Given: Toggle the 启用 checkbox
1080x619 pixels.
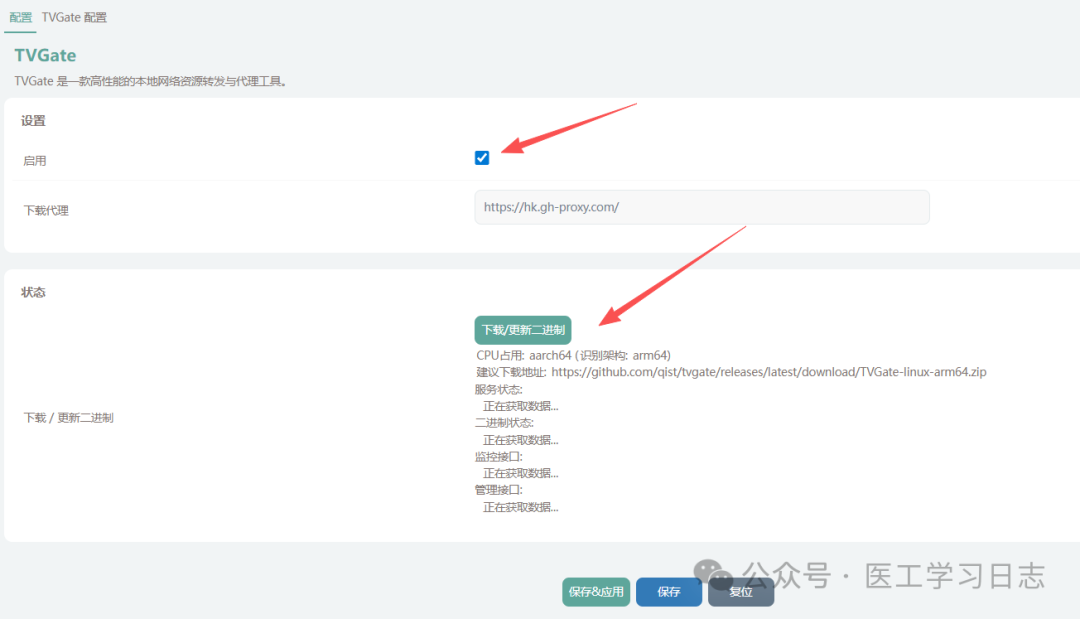Looking at the screenshot, I should (x=482, y=158).
